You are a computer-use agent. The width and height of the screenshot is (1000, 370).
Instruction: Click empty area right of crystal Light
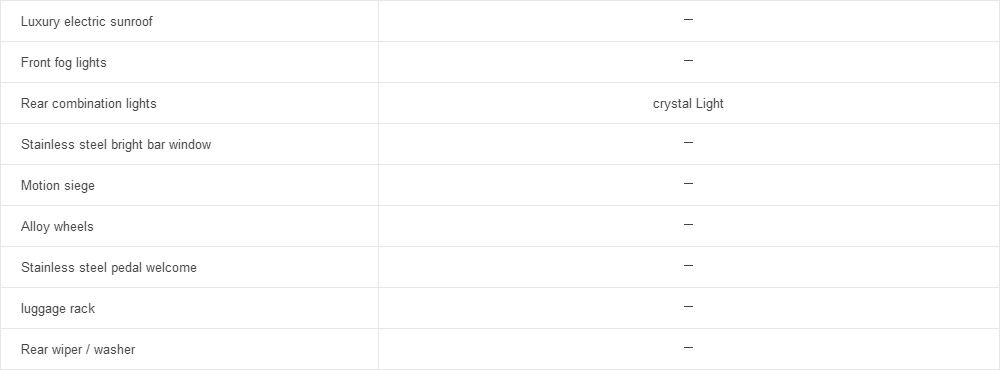point(861,103)
